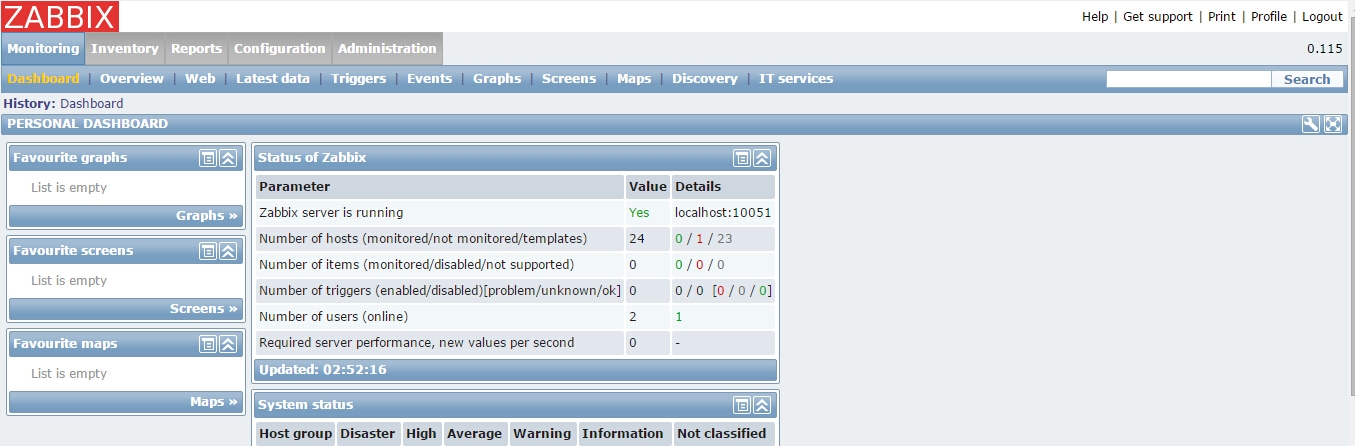Click the 'Average' column header

click(x=475, y=433)
